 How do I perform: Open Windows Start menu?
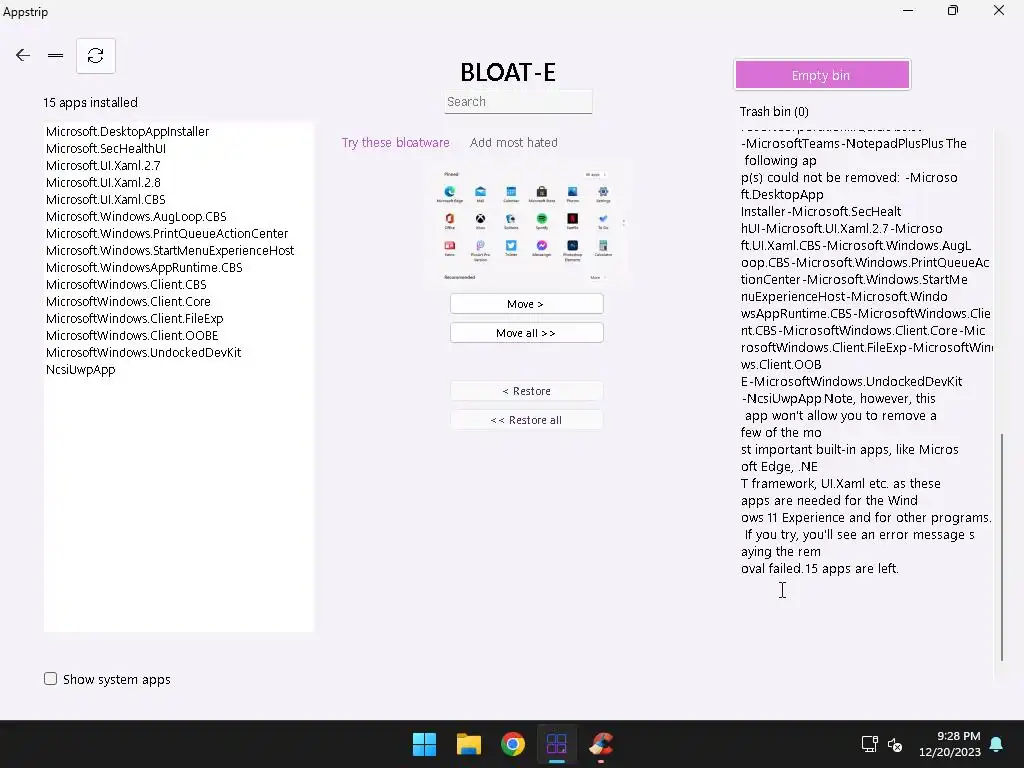424,744
